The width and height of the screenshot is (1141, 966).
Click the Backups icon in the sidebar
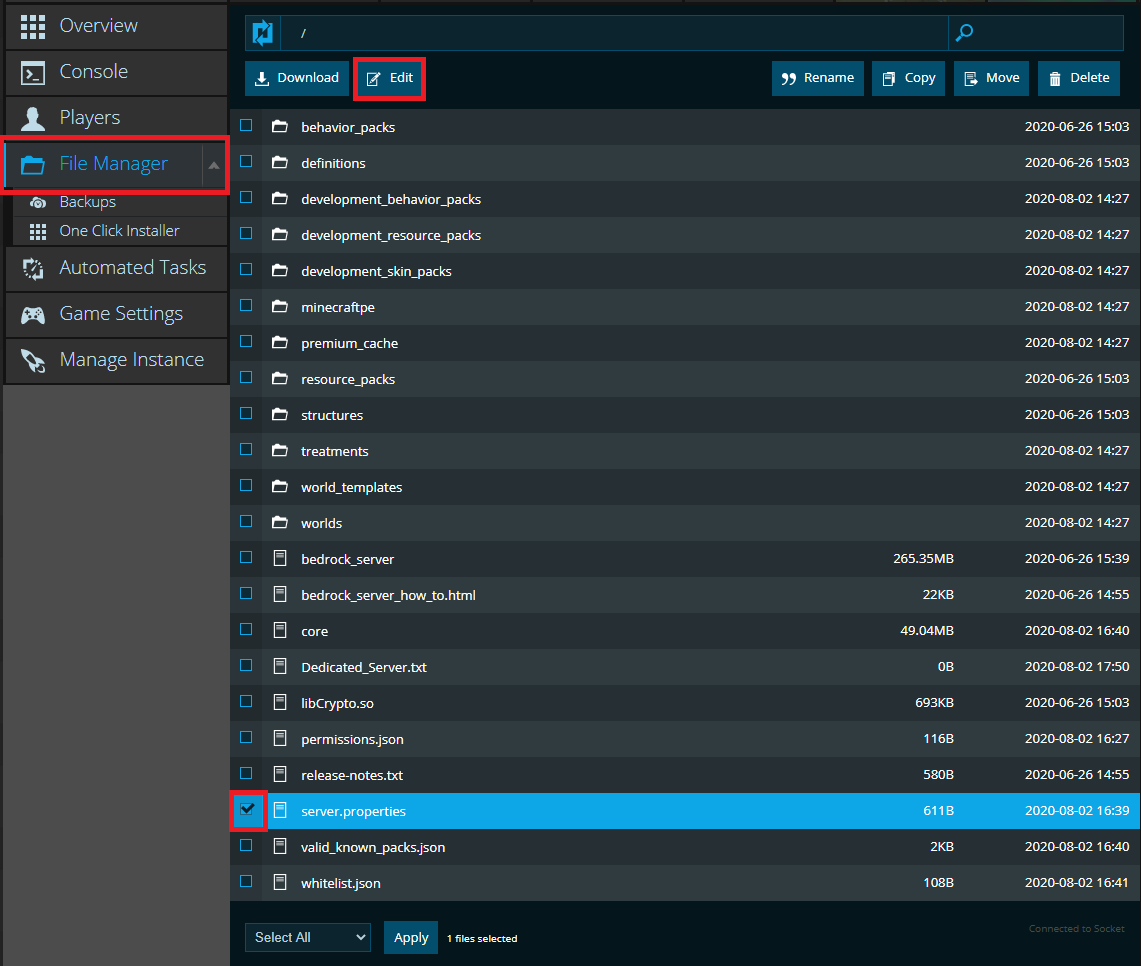(38, 202)
